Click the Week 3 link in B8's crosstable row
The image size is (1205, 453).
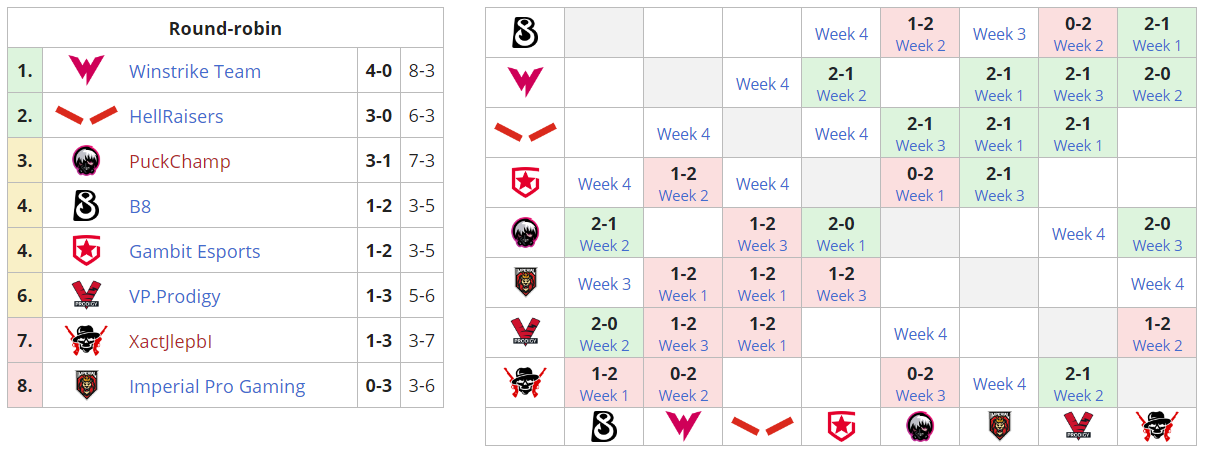[x=999, y=34]
